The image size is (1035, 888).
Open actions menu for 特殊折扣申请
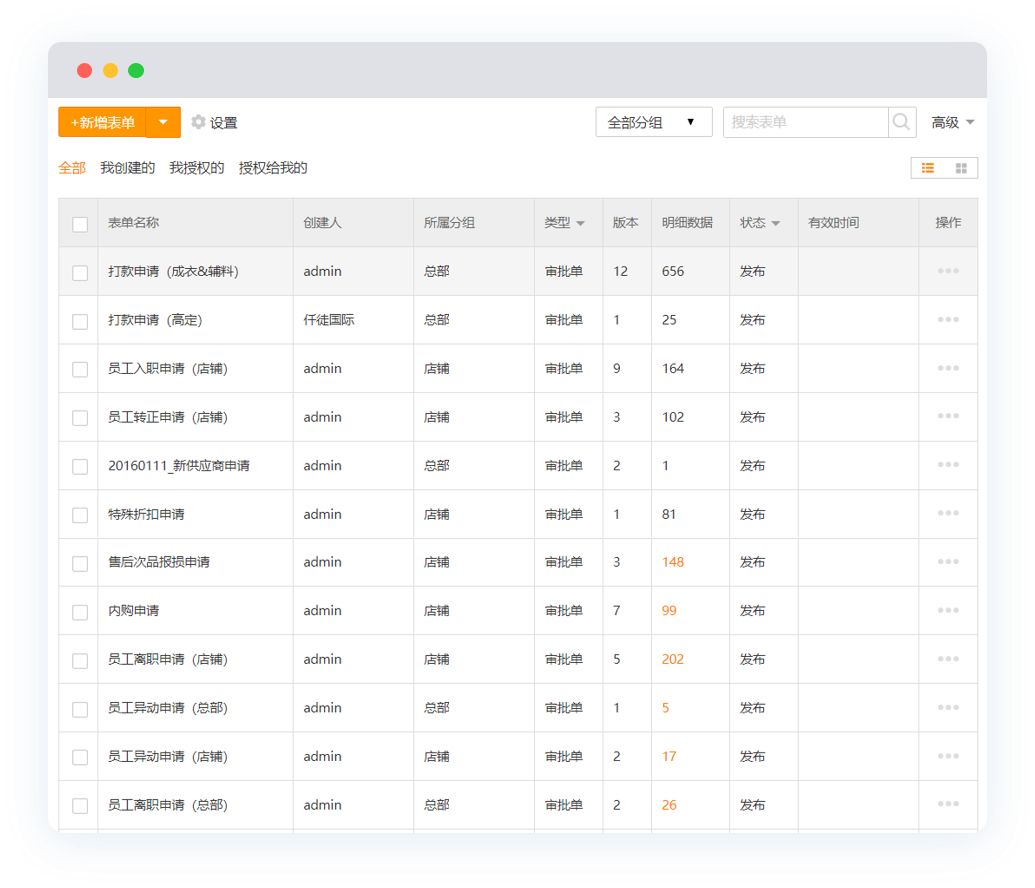948,513
